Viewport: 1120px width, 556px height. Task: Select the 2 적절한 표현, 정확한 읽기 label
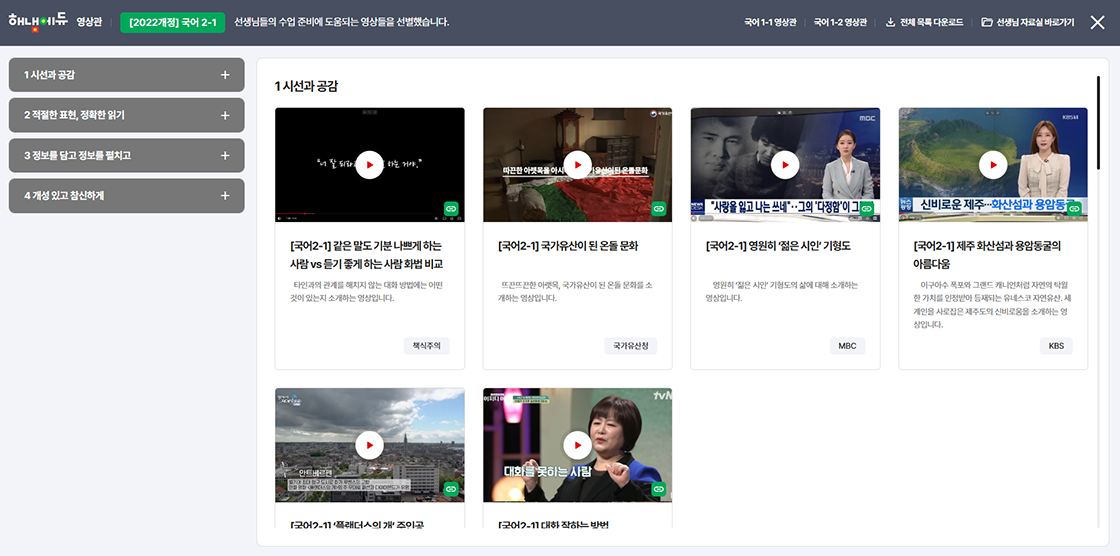74,115
